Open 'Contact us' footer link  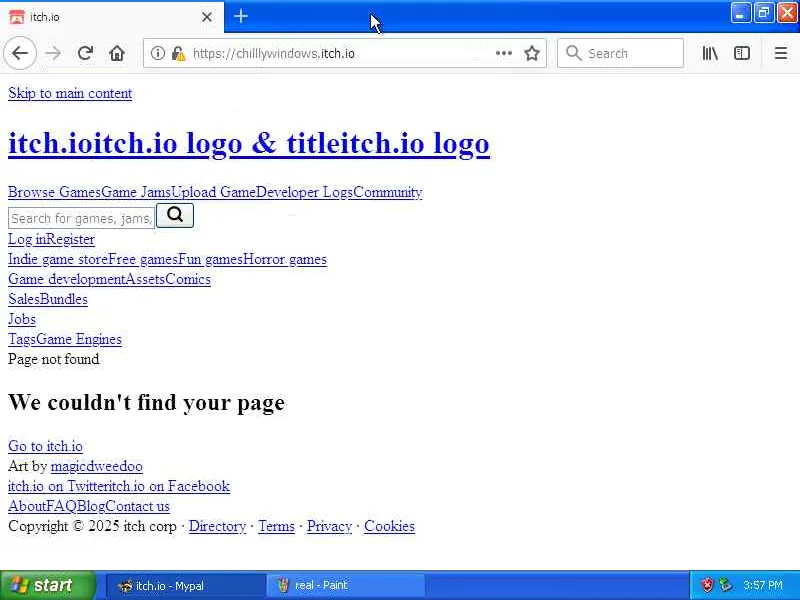(x=138, y=506)
